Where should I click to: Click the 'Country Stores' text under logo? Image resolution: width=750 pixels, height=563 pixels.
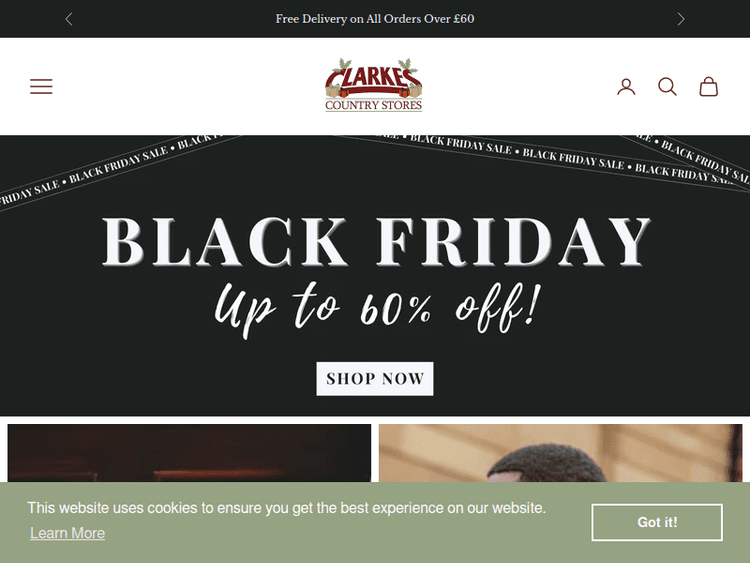374,105
